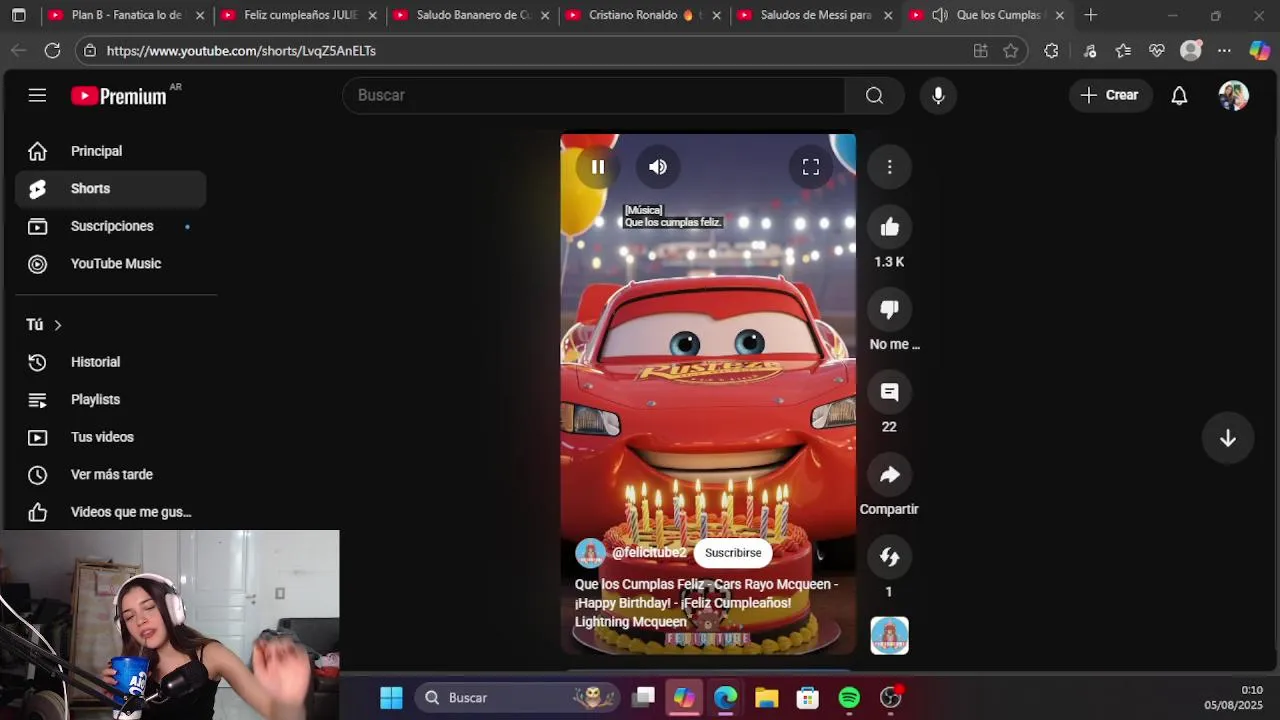Open the media control music note icon

point(1090,51)
